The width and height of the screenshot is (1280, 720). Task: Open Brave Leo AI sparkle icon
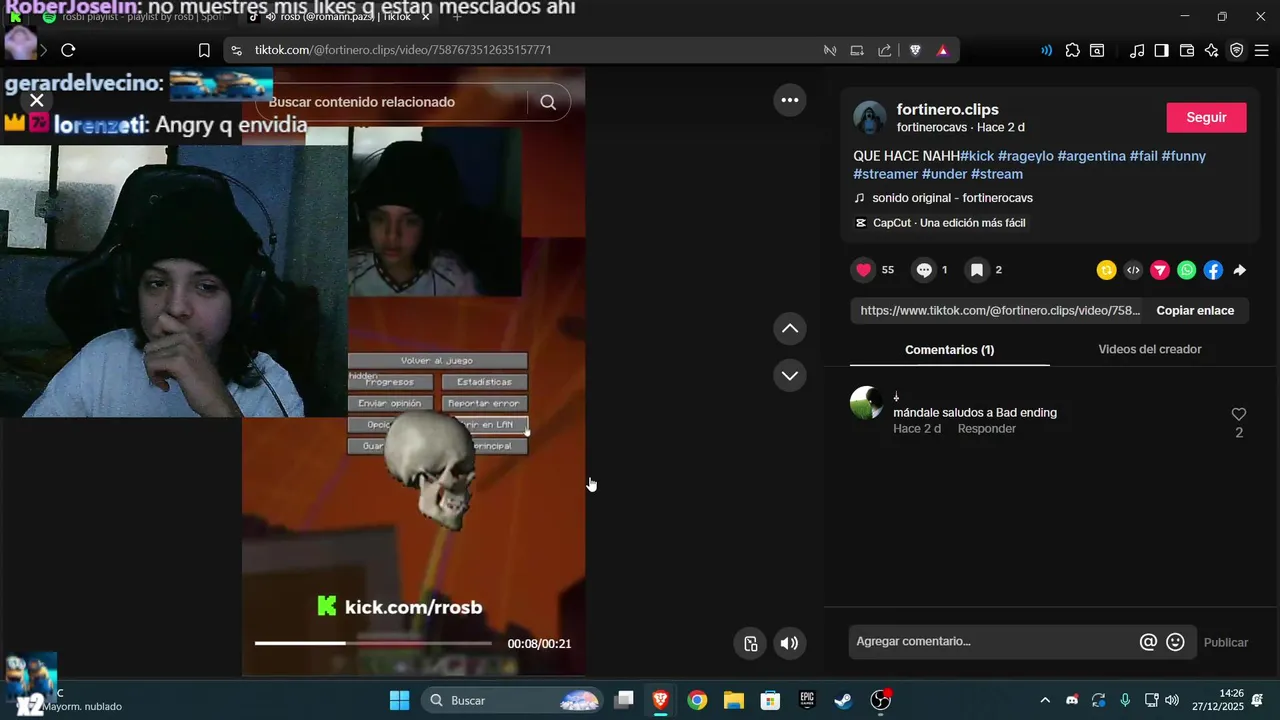[1212, 50]
